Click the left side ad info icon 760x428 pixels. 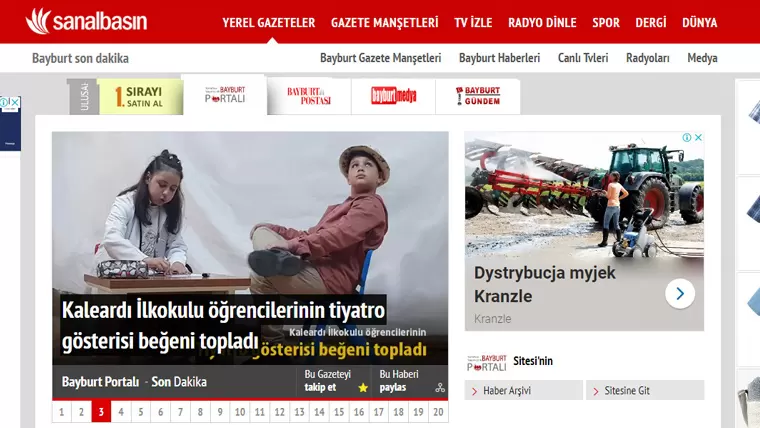4,102
